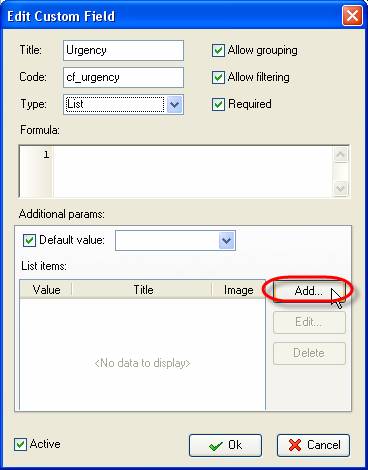Close the Edit Custom Field dialog
The width and height of the screenshot is (368, 470).
coord(352,16)
